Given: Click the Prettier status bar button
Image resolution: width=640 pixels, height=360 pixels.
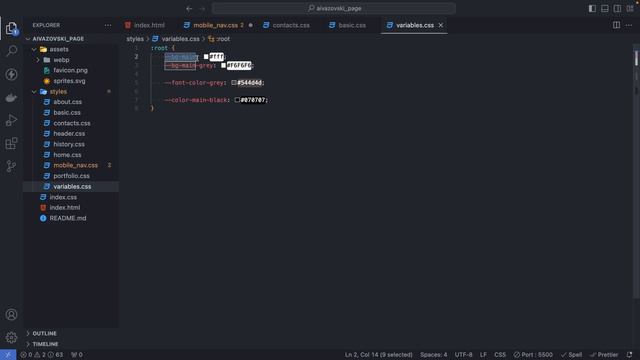Looking at the screenshot, I should (604, 355).
